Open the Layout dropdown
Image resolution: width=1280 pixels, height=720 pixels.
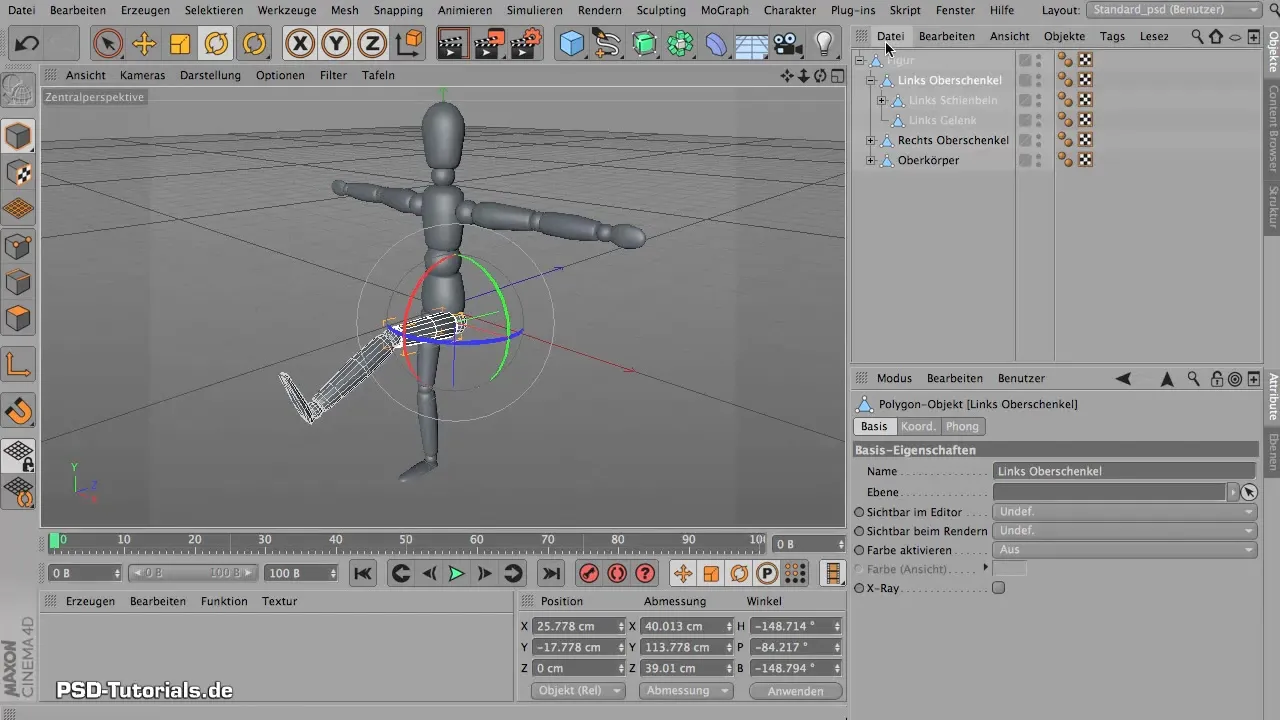(x=1174, y=10)
